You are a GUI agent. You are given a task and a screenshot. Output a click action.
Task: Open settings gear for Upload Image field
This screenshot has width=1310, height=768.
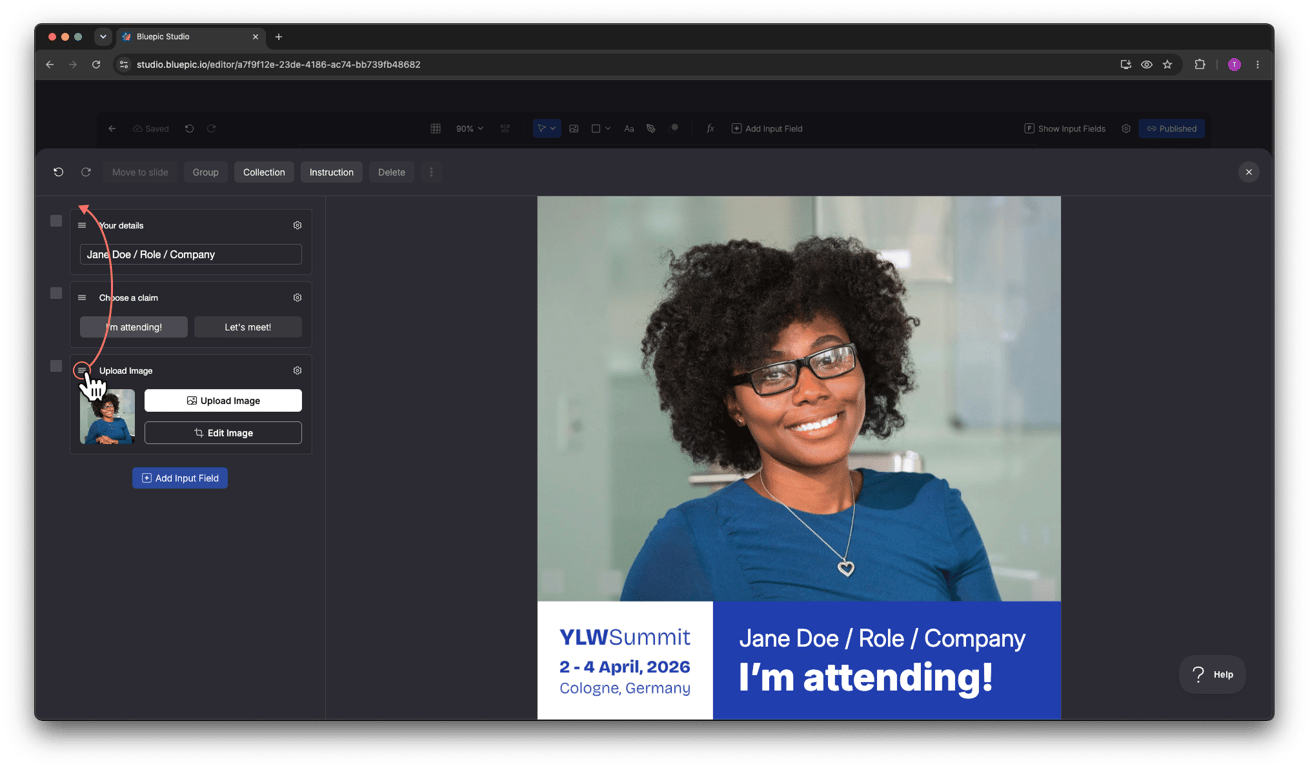(x=297, y=370)
